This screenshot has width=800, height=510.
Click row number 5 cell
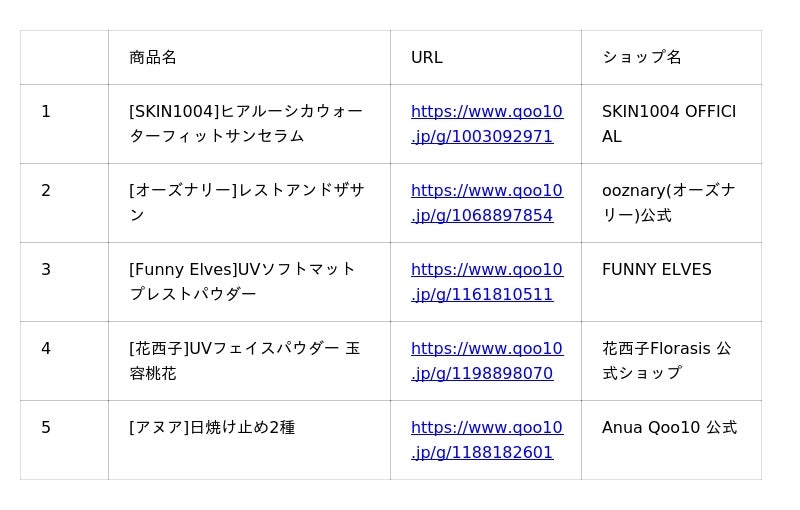click(x=64, y=440)
